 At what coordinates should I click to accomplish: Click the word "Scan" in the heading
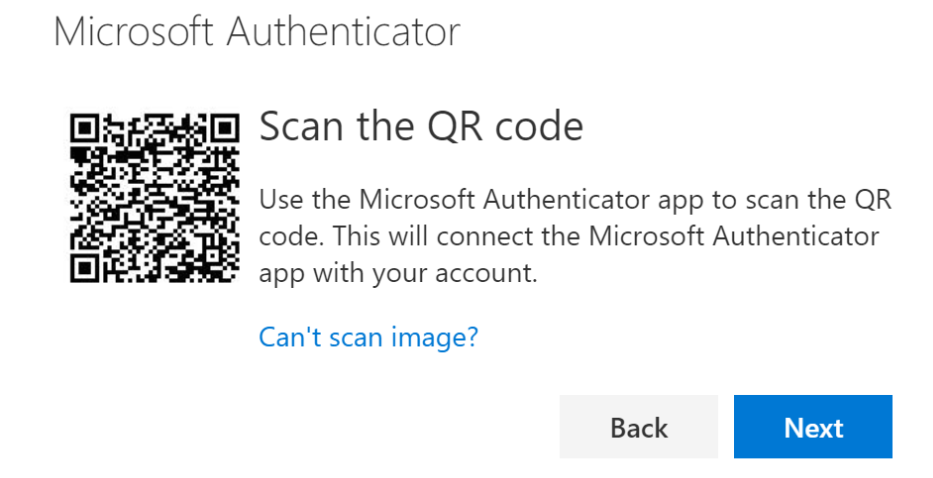(303, 126)
